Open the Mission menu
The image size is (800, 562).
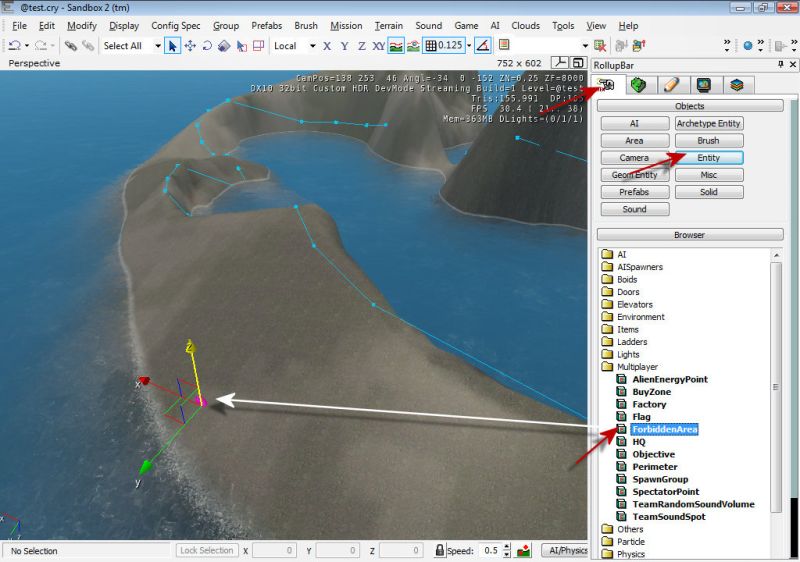pos(346,25)
